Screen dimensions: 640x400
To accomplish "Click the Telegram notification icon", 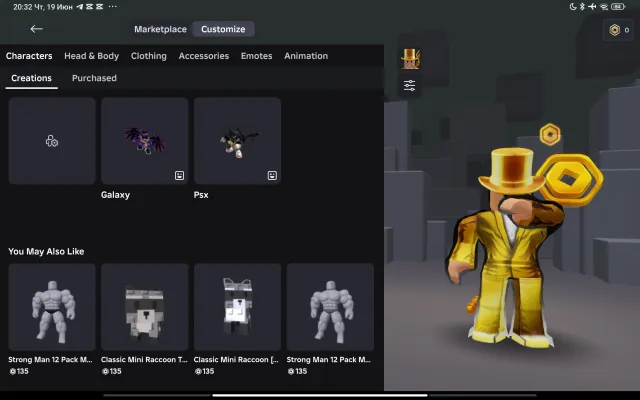I will 80,7.
